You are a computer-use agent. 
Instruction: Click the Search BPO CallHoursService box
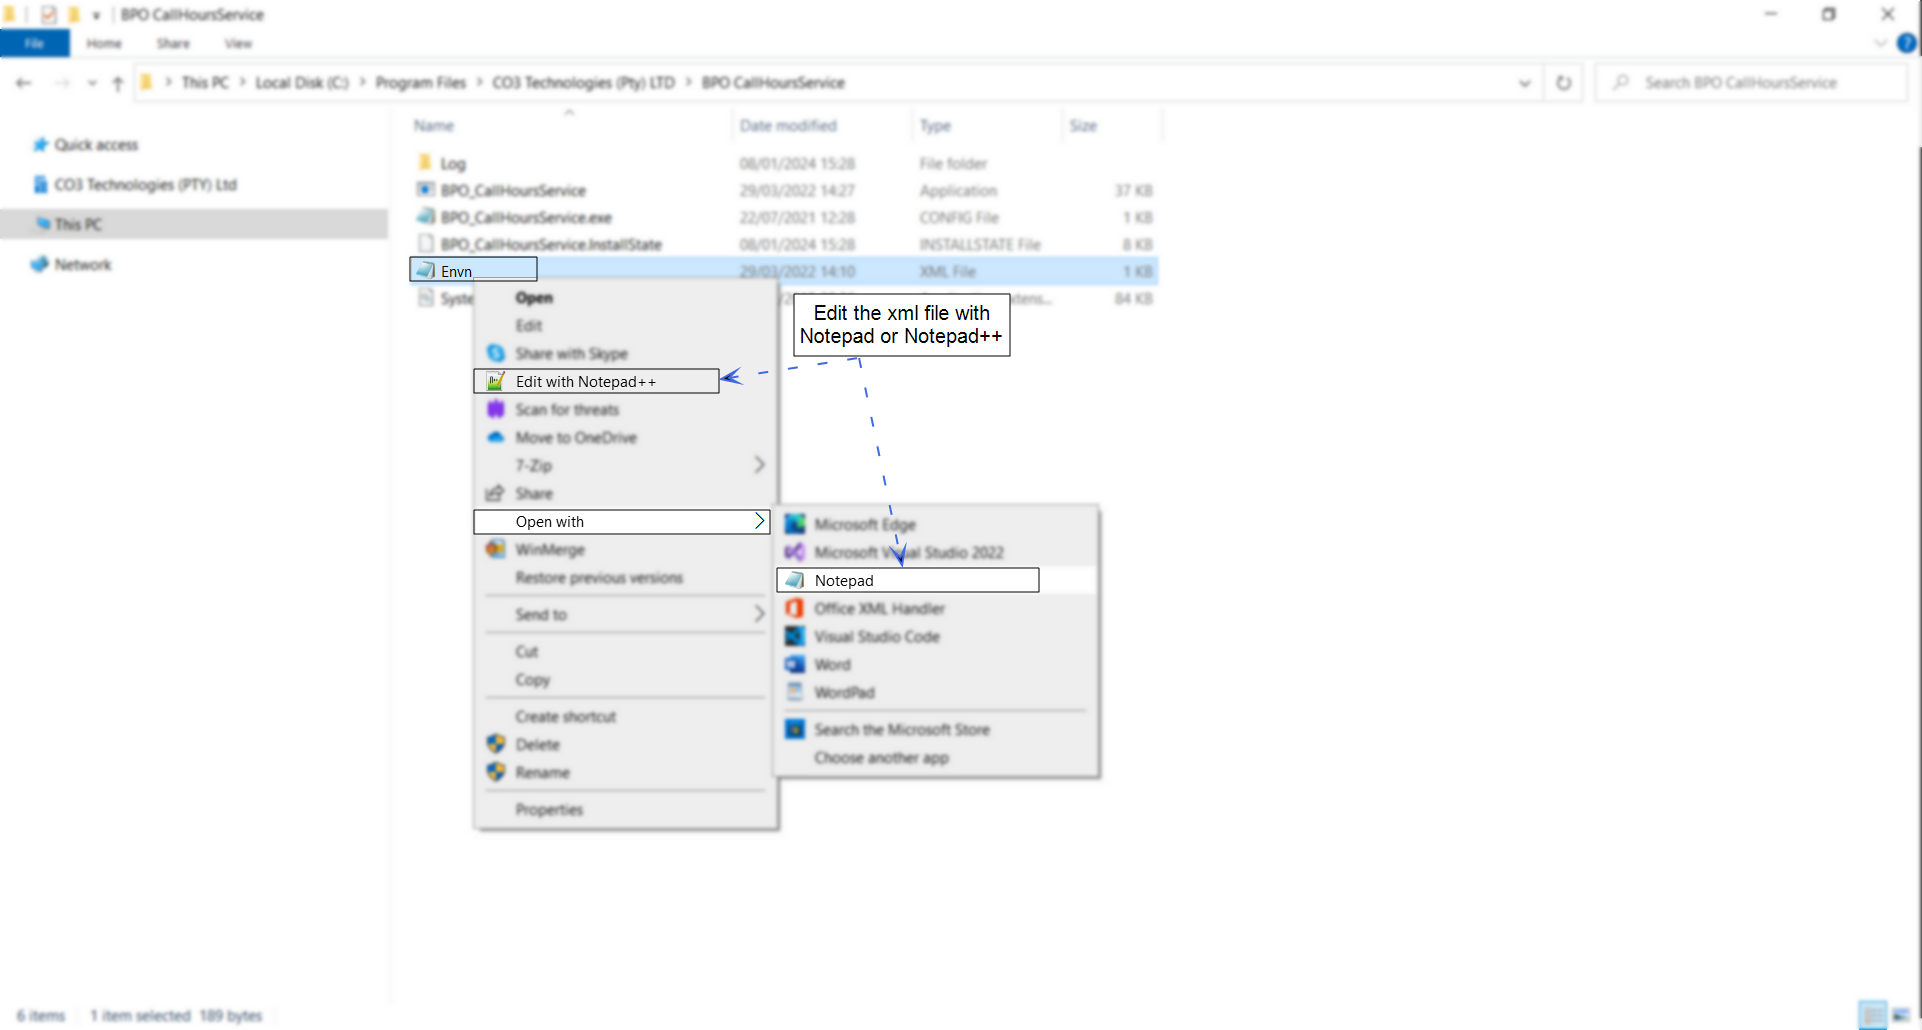click(1751, 83)
